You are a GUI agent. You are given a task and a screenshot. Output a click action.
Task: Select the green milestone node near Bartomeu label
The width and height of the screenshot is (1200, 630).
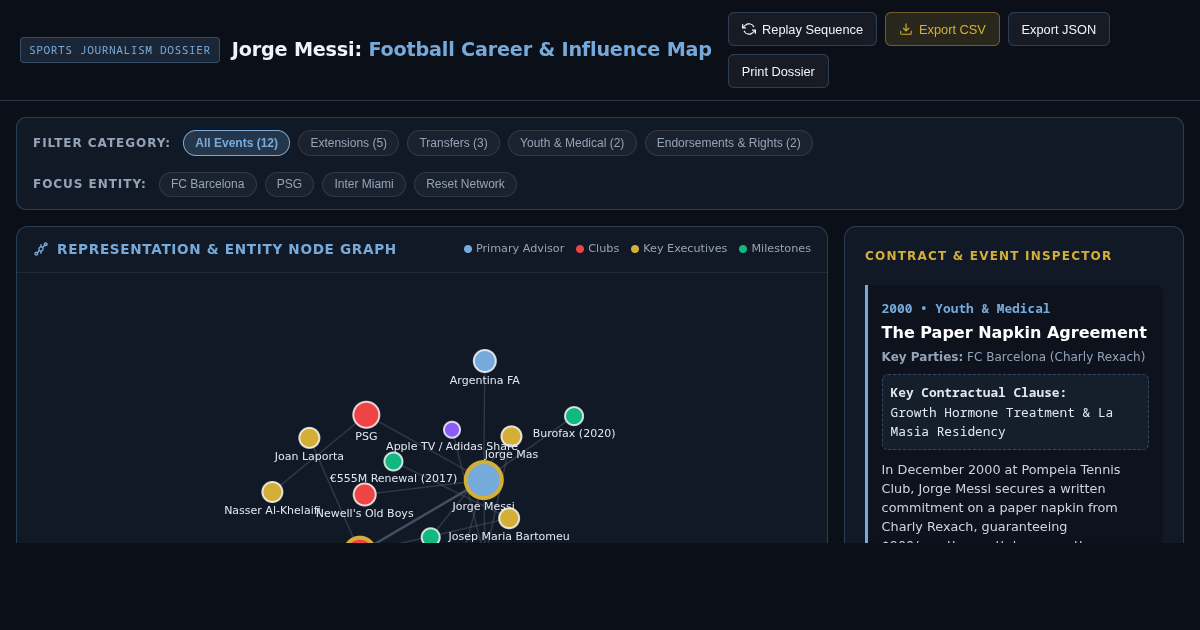430,537
